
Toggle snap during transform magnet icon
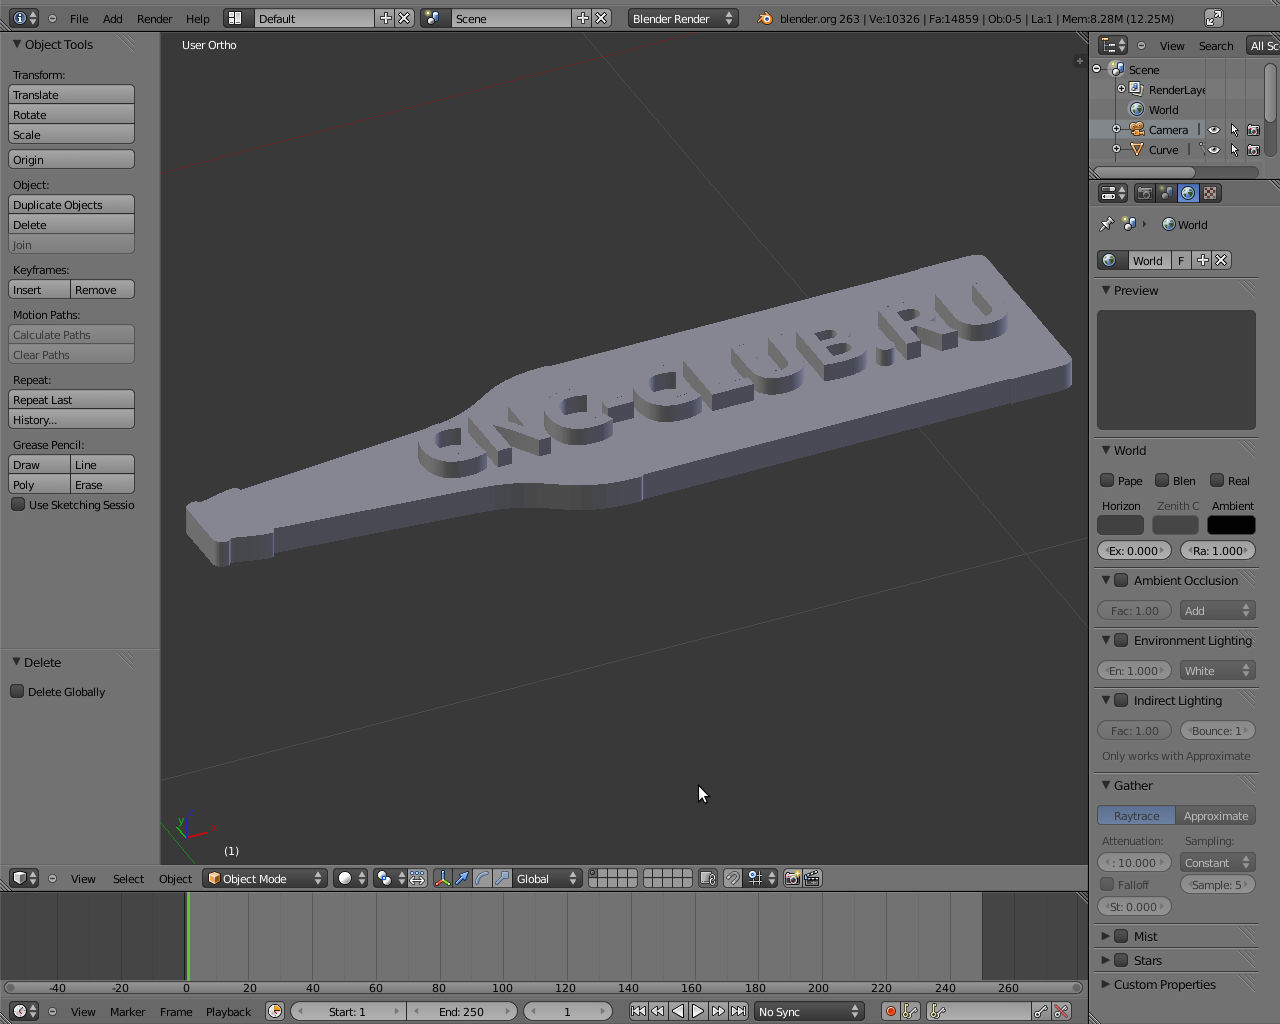[x=733, y=878]
